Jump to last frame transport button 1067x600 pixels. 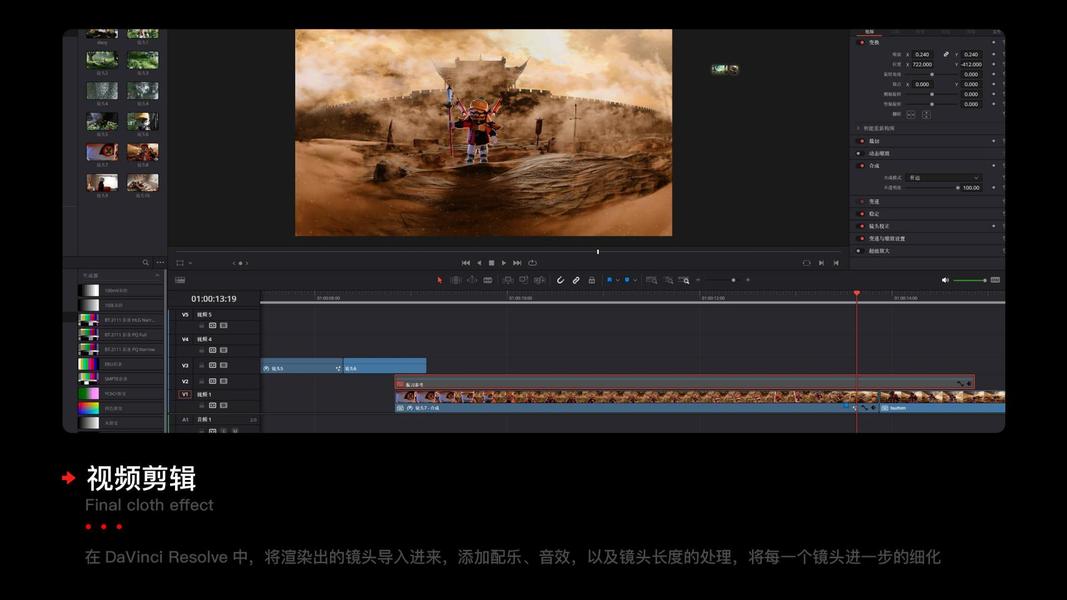pos(517,263)
